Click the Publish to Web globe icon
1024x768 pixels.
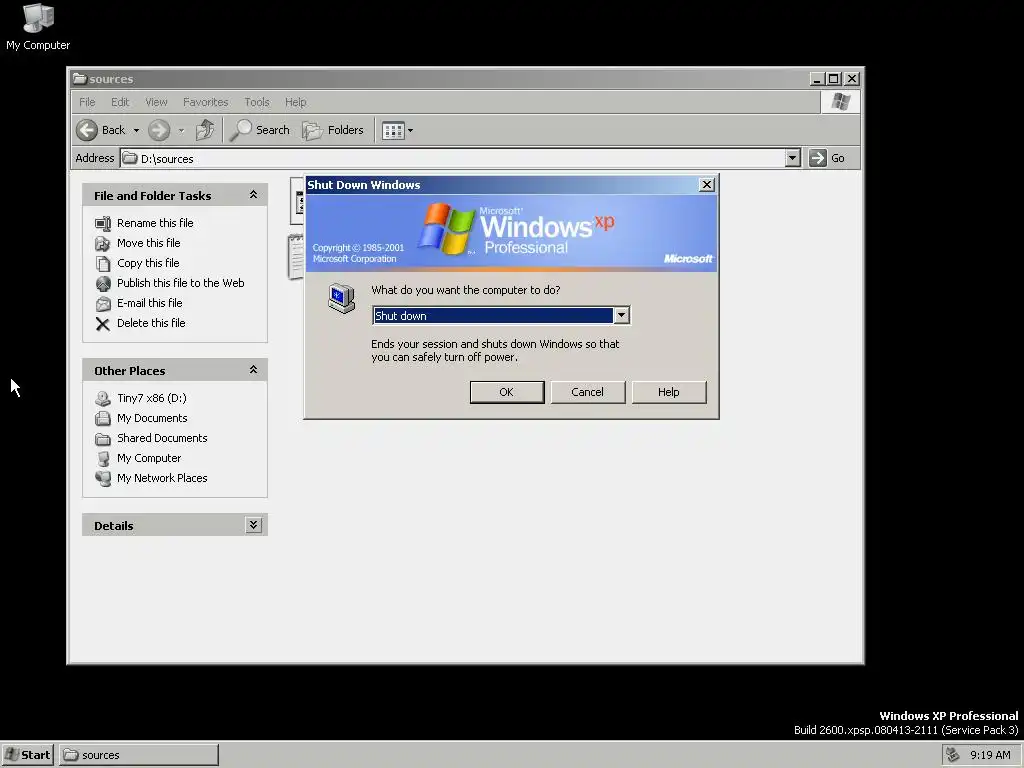pos(103,283)
